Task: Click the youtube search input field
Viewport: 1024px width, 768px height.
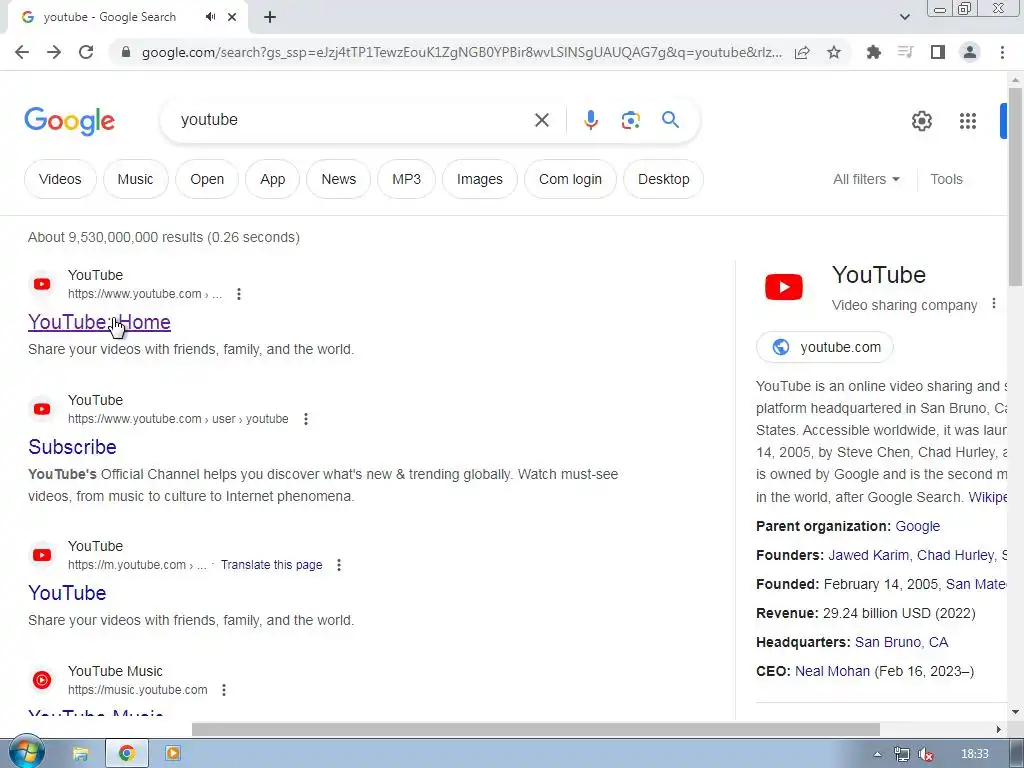Action: (353, 120)
